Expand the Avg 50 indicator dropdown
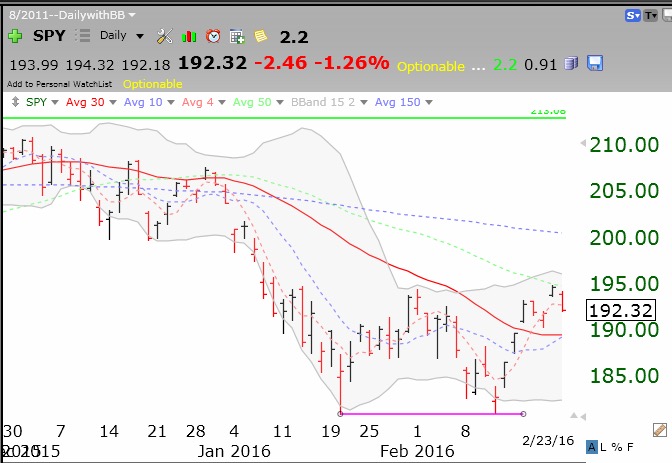 [x=280, y=102]
